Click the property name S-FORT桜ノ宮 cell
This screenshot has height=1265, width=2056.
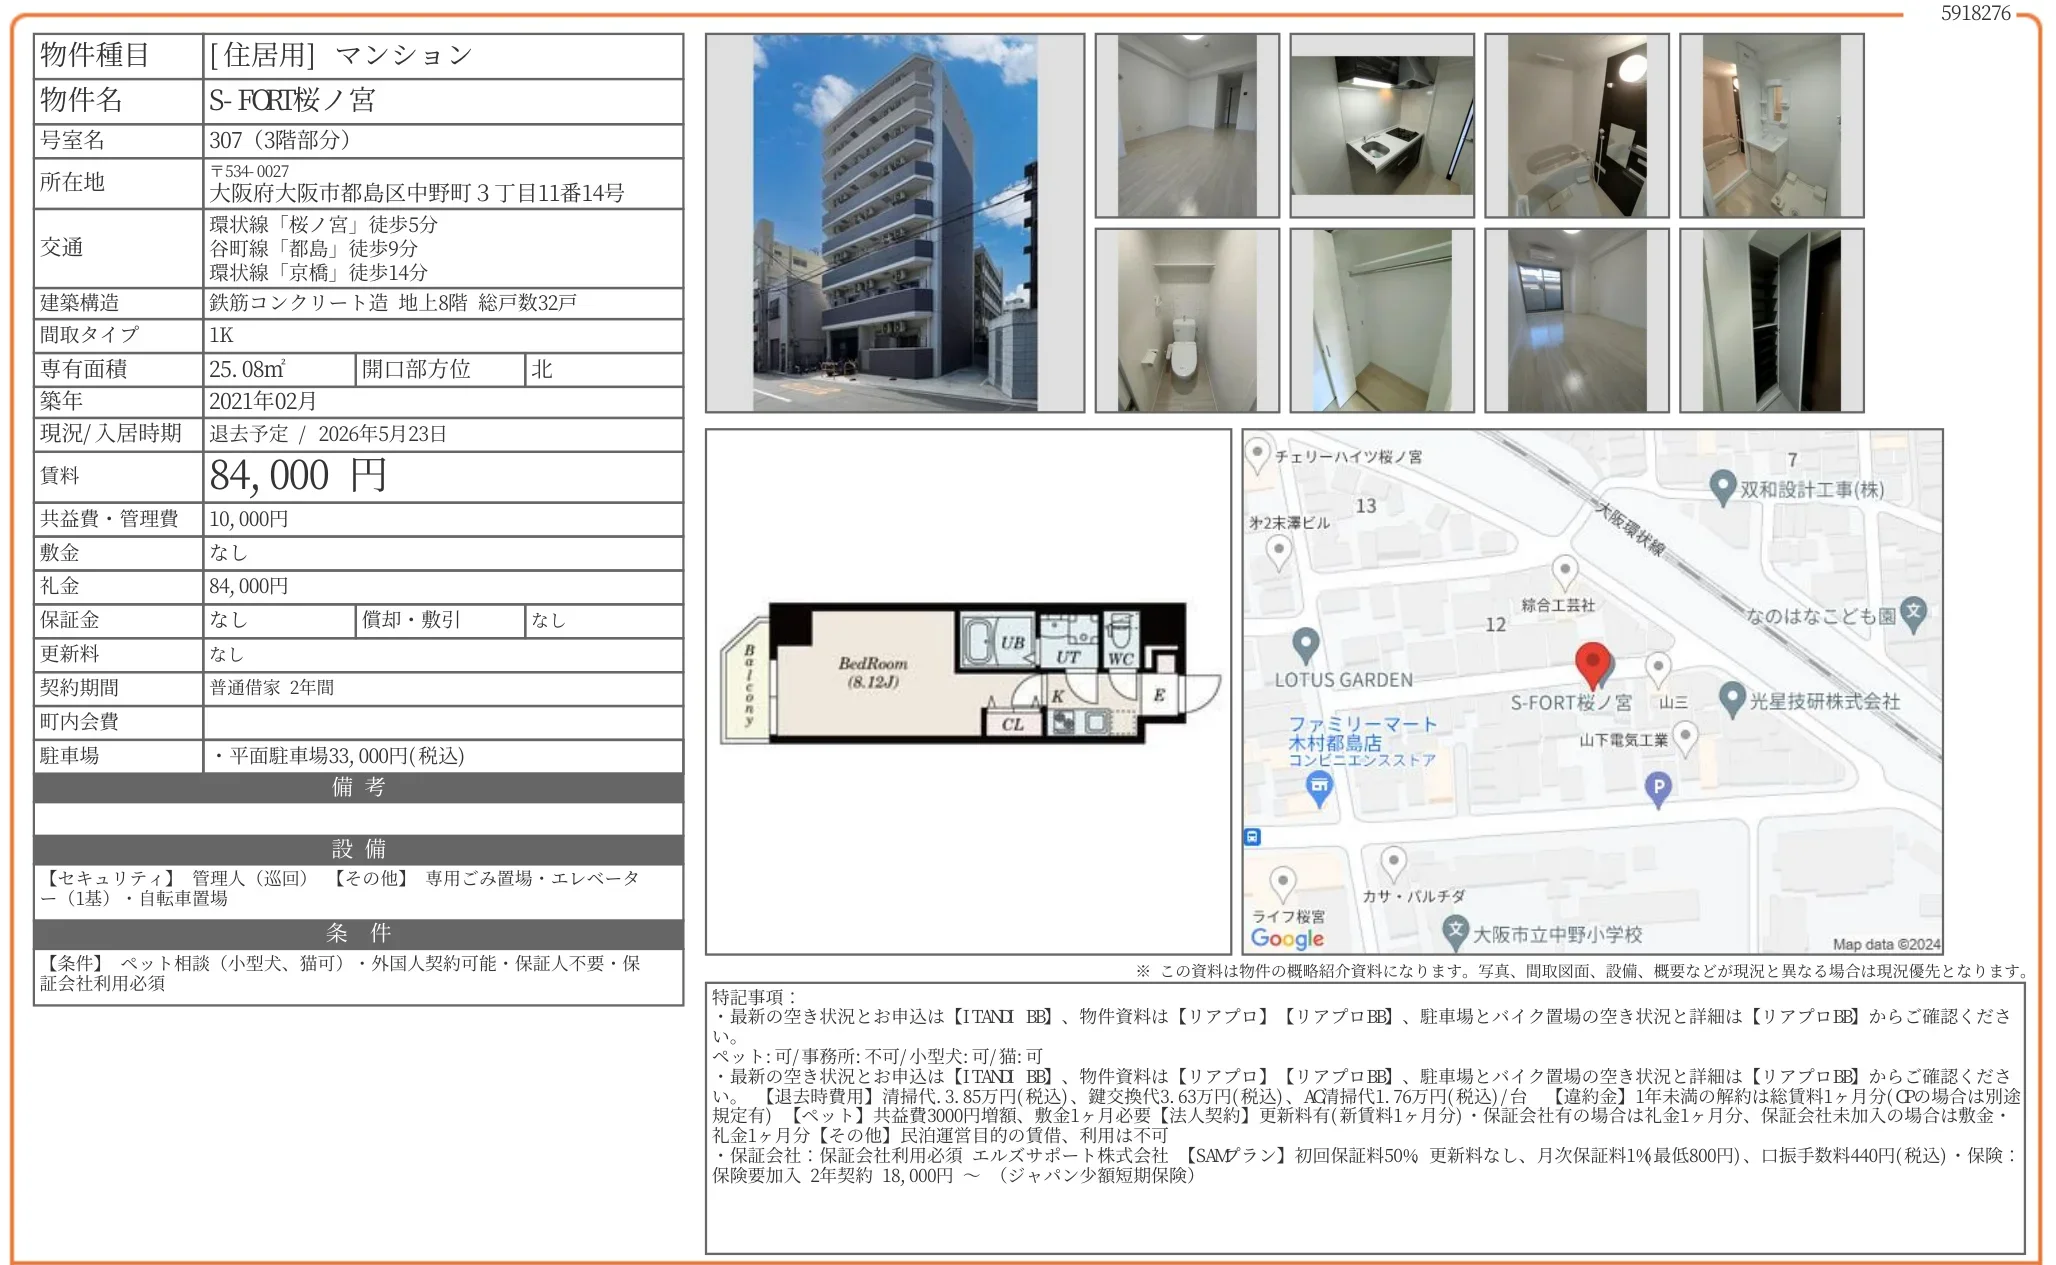(x=292, y=101)
